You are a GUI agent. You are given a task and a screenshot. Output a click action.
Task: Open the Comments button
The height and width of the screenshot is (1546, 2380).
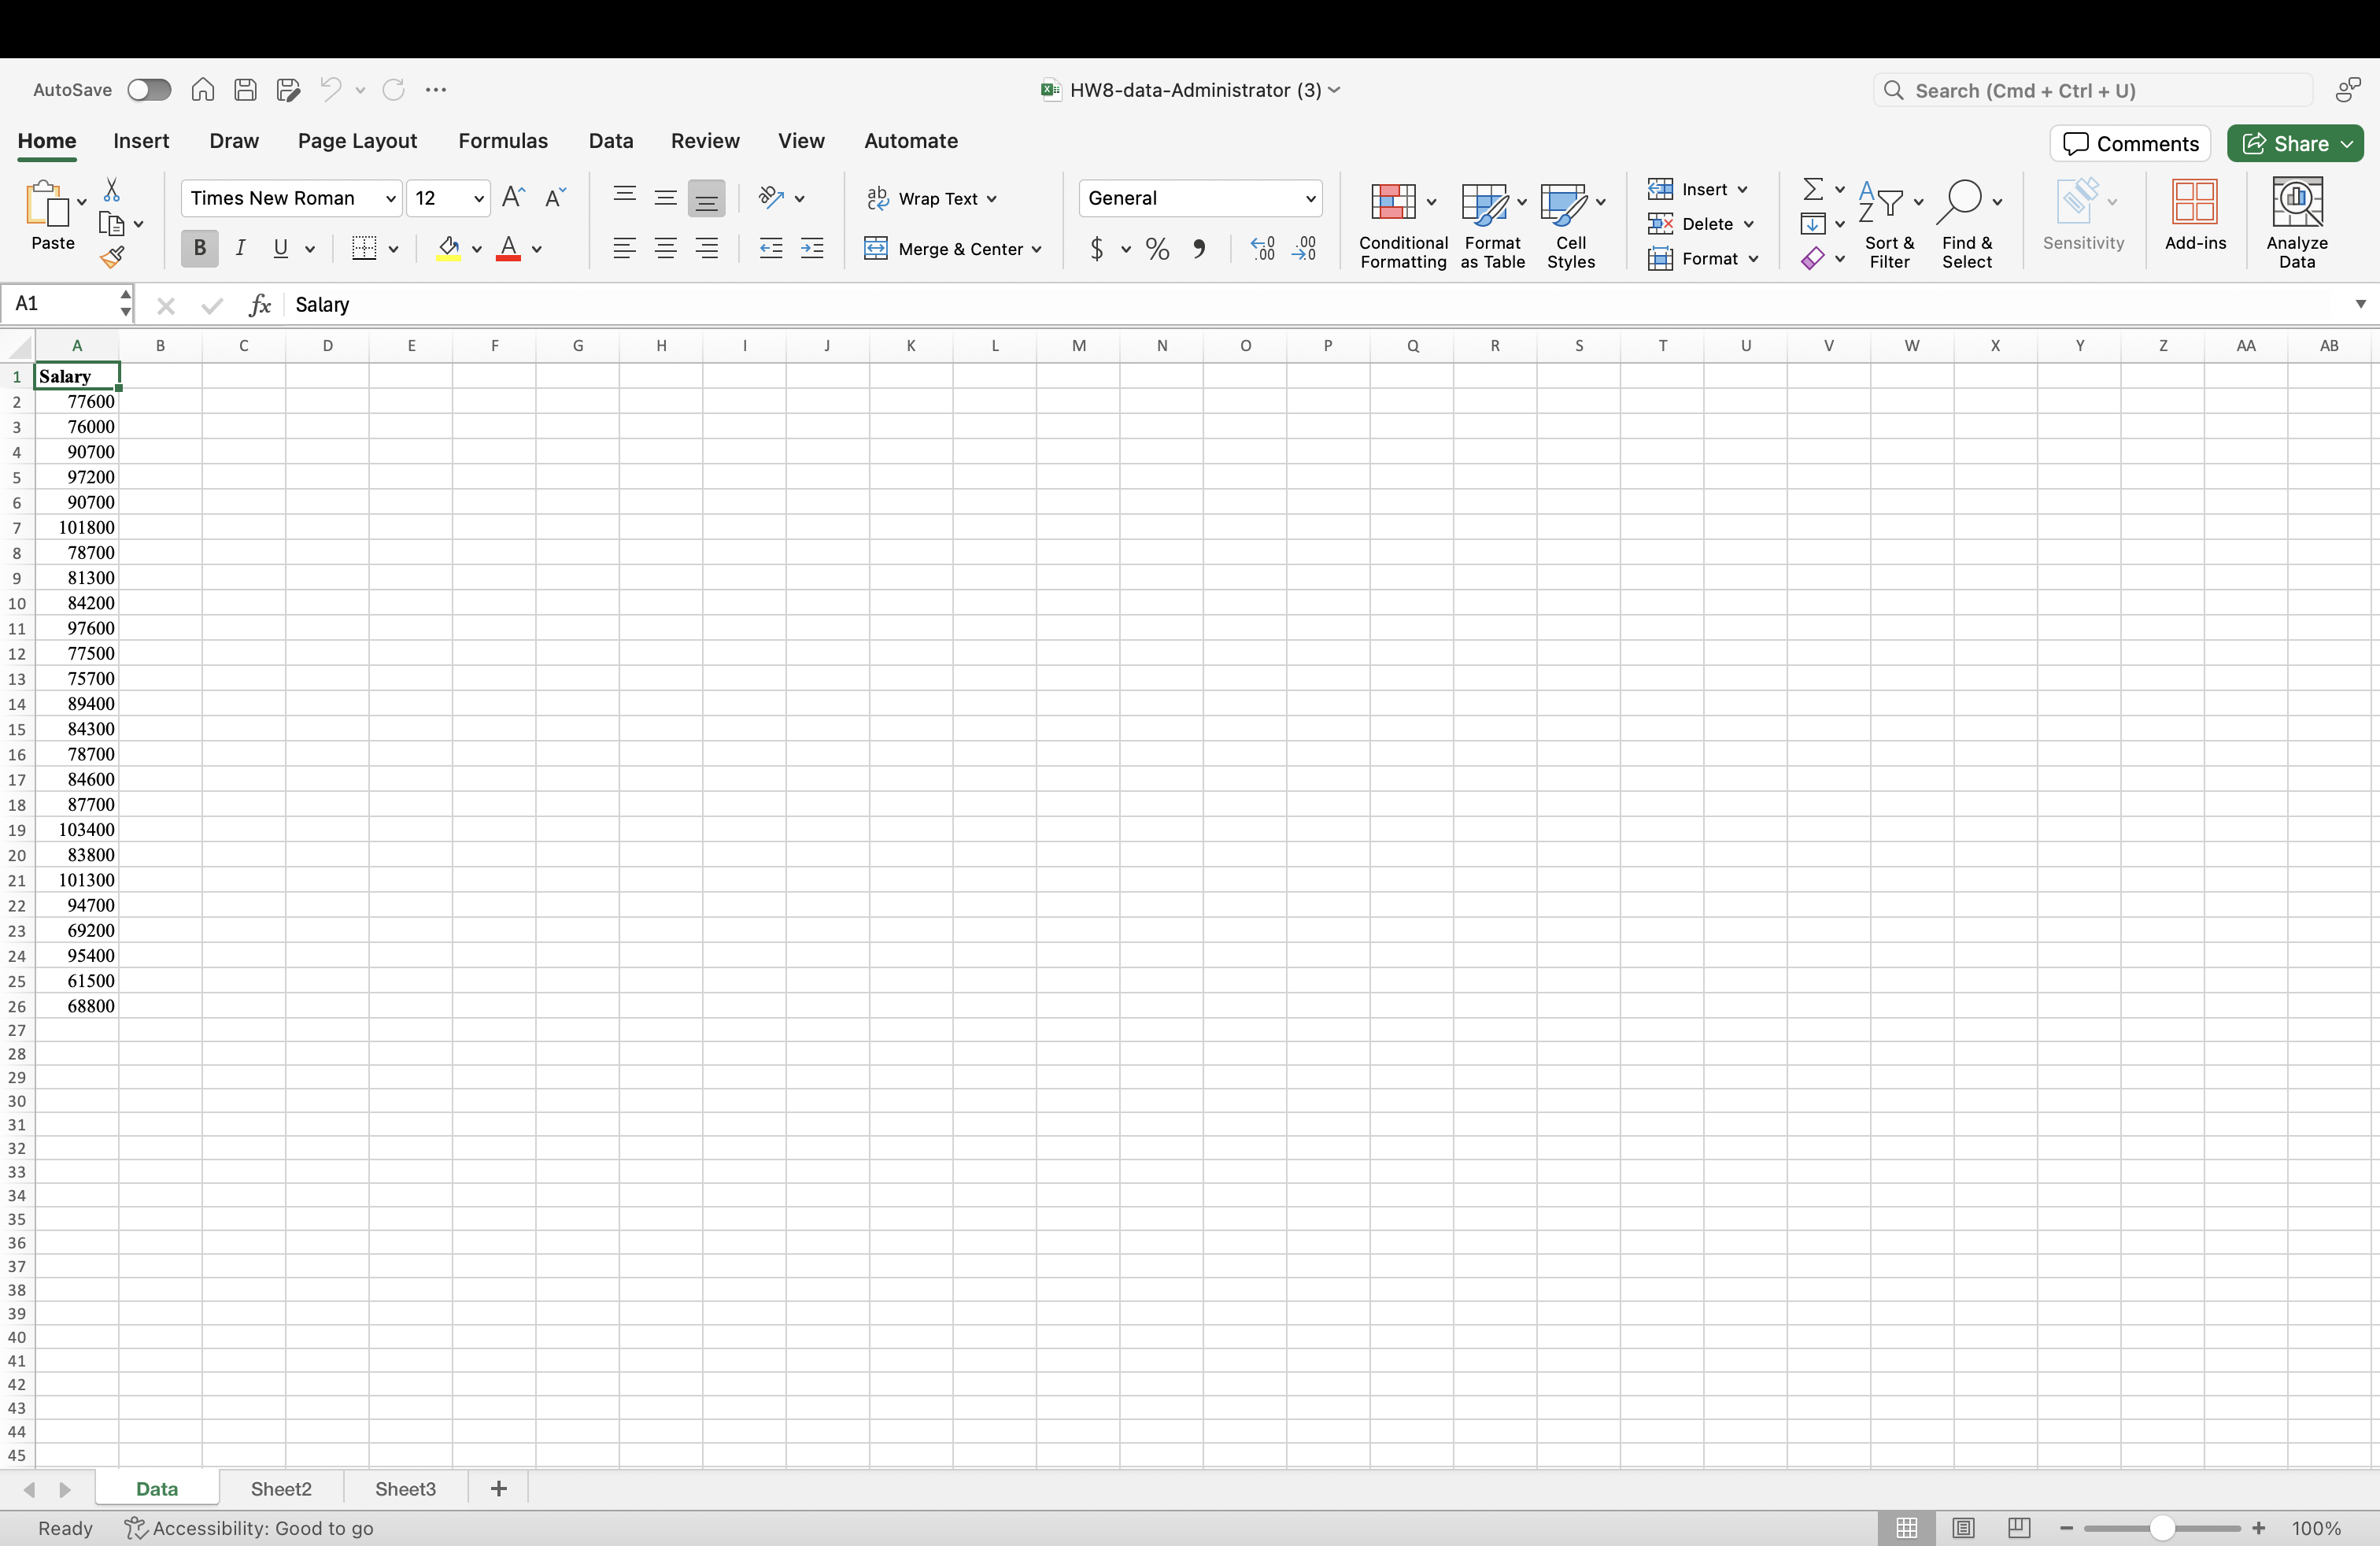(x=2130, y=143)
